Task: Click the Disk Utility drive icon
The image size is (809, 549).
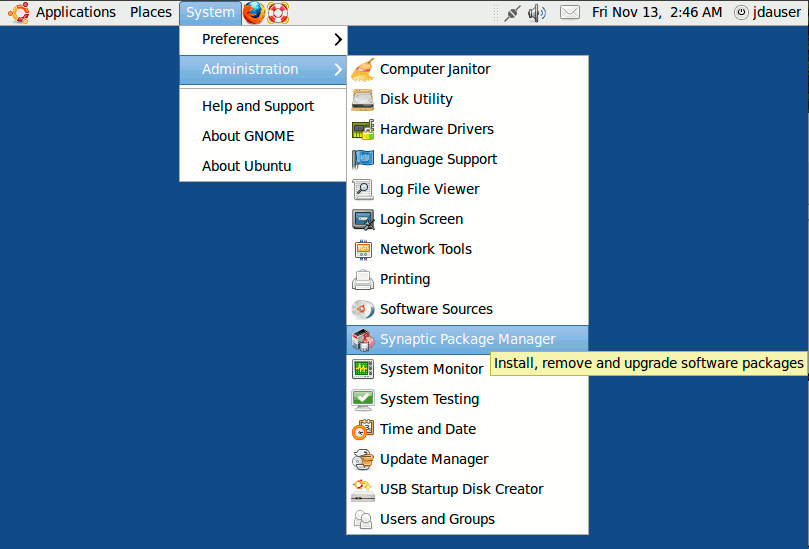Action: [x=363, y=100]
